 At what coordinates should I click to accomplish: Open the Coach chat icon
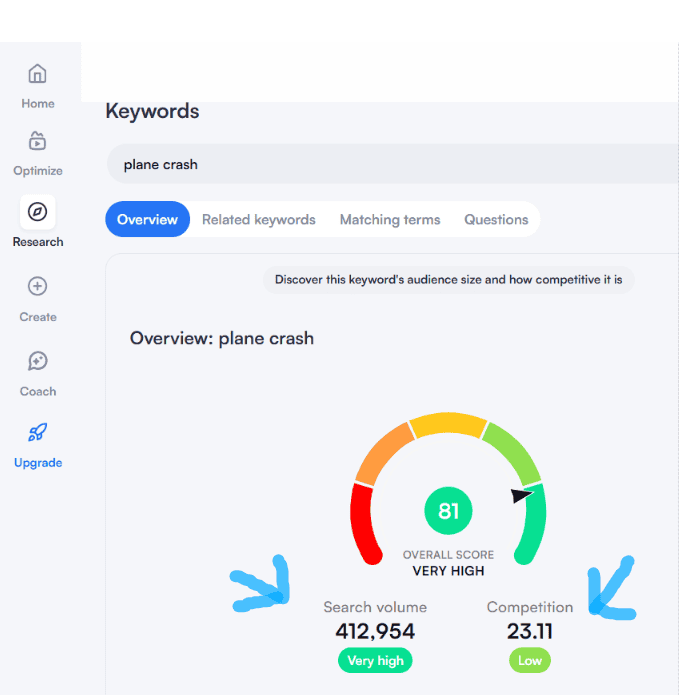[38, 361]
